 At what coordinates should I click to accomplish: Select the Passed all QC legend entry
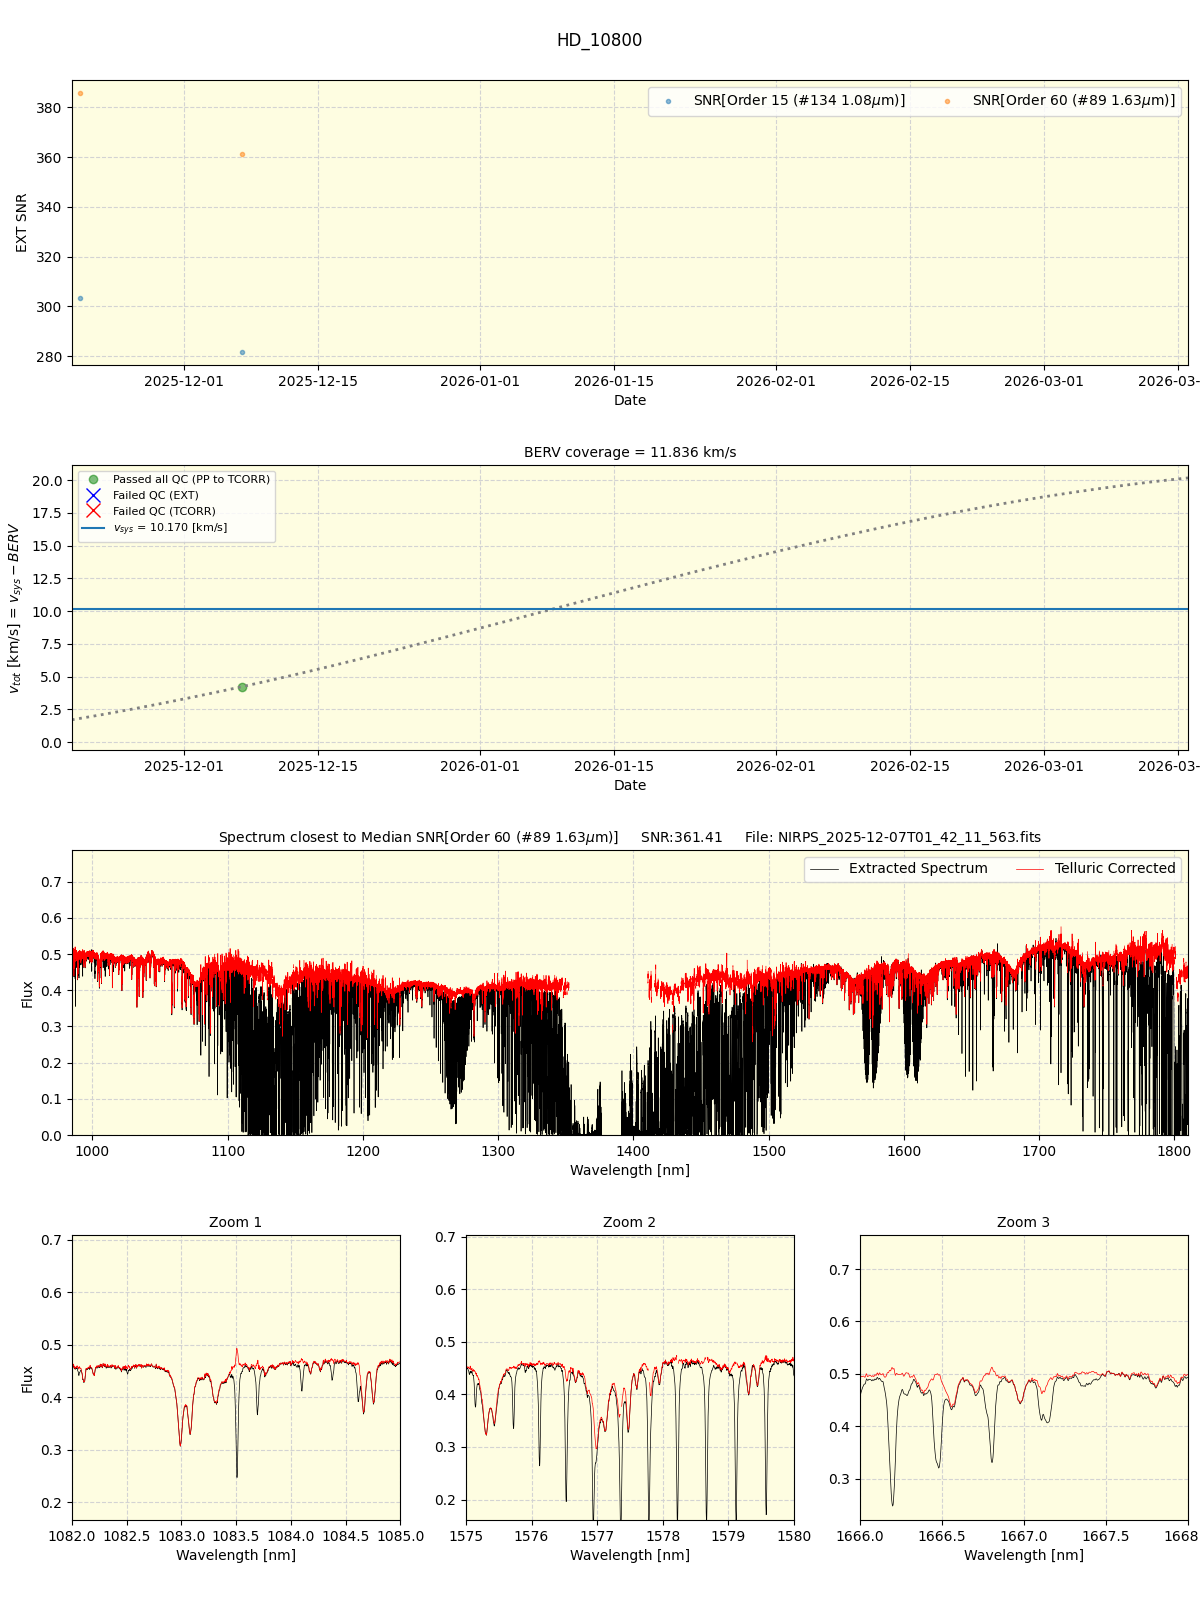(x=178, y=479)
